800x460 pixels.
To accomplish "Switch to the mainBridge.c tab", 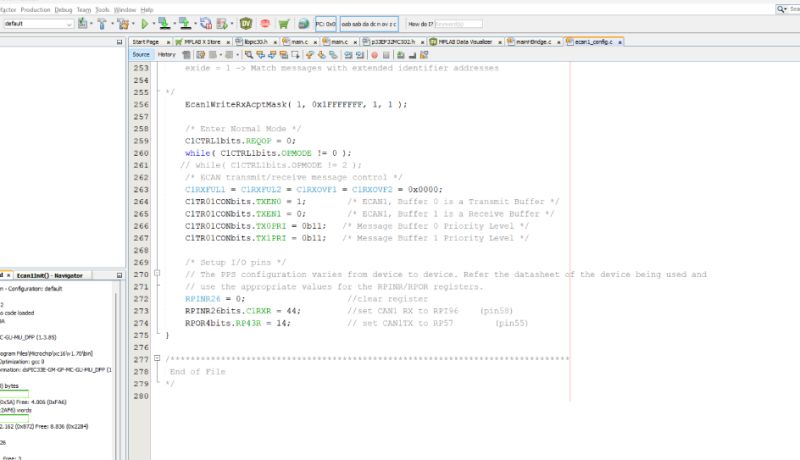I will (533, 42).
